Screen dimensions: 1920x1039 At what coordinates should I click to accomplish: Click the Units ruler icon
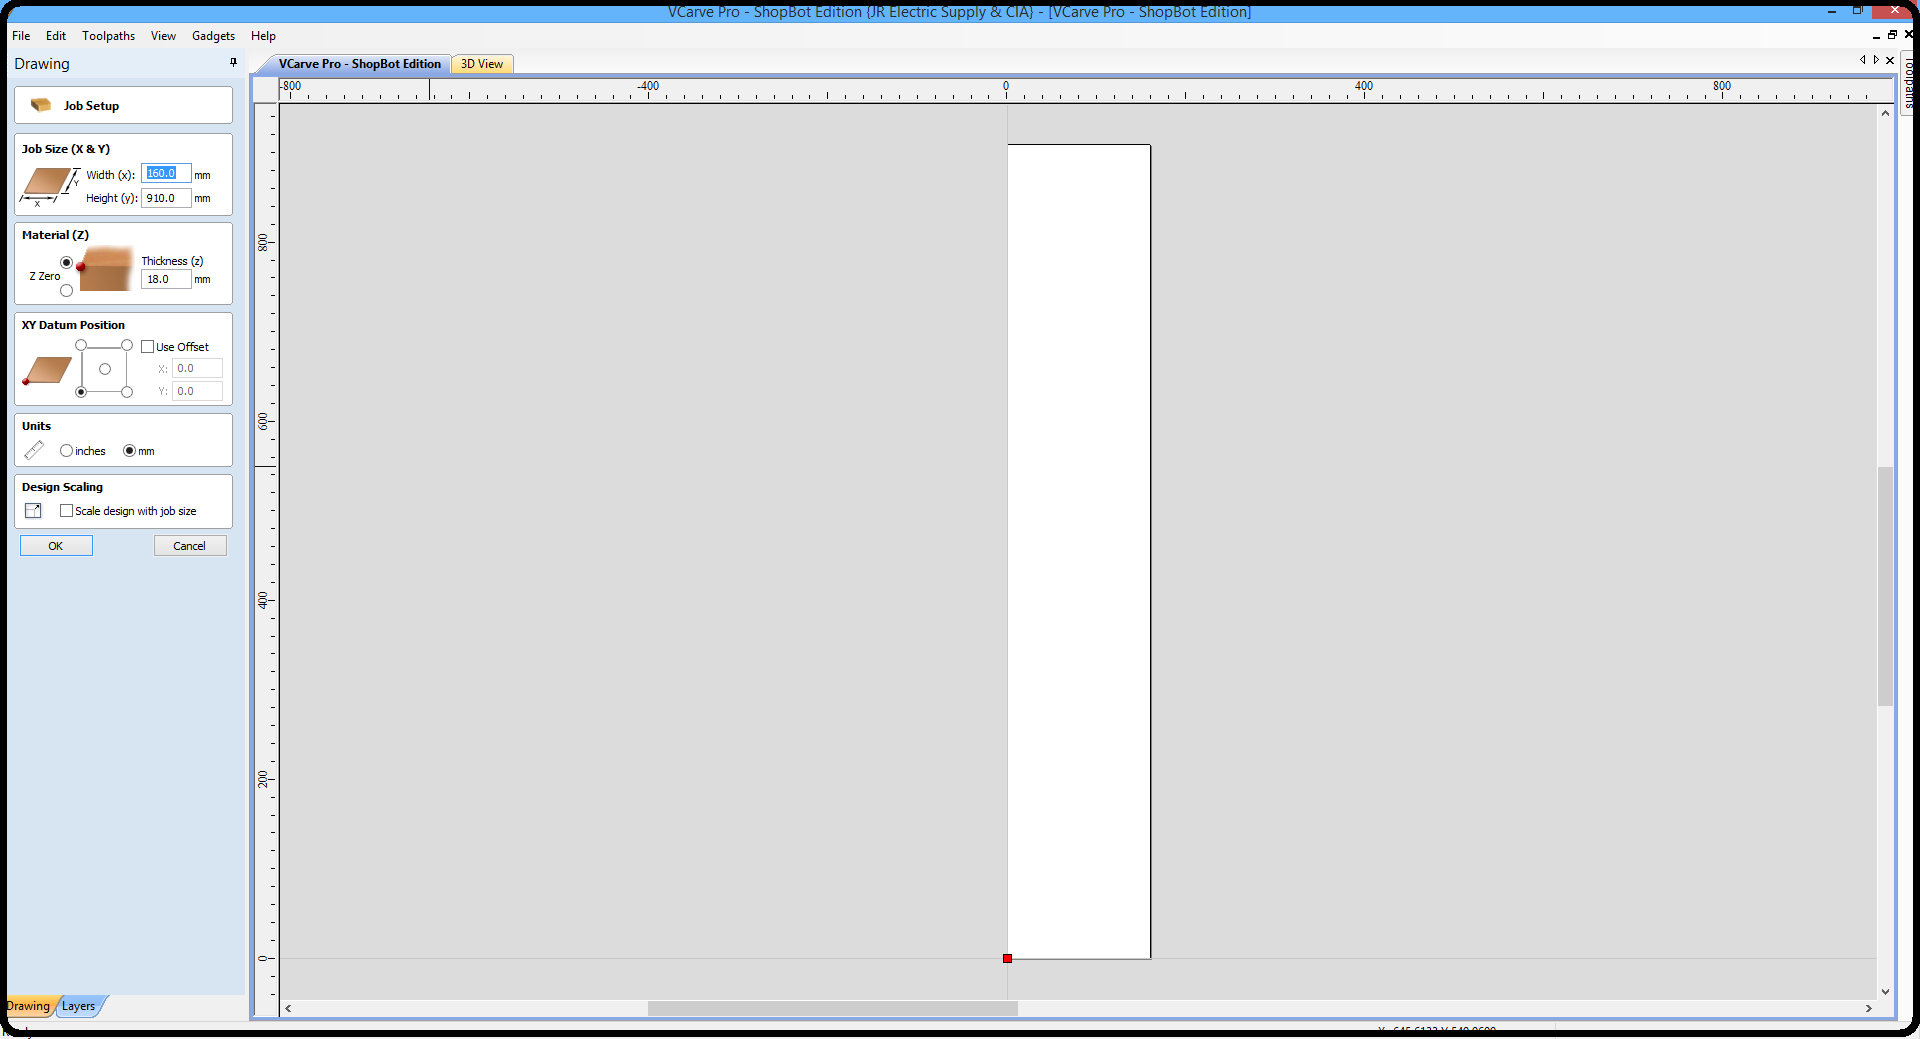tap(34, 450)
